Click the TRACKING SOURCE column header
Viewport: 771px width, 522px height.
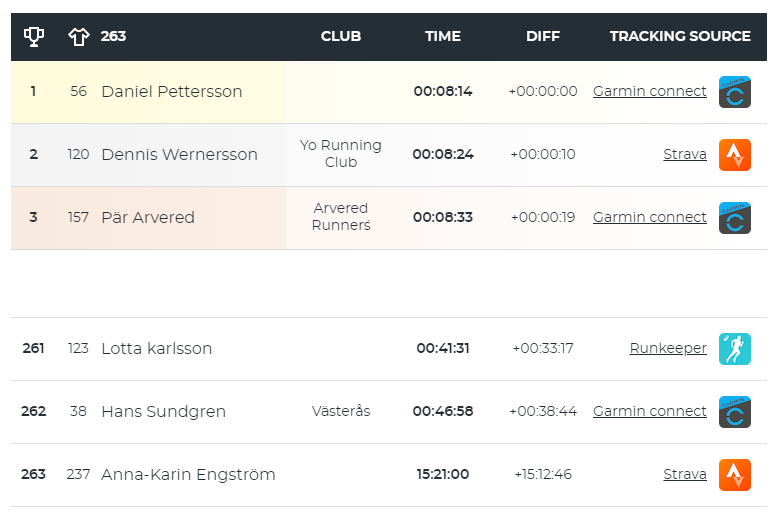[x=680, y=36]
